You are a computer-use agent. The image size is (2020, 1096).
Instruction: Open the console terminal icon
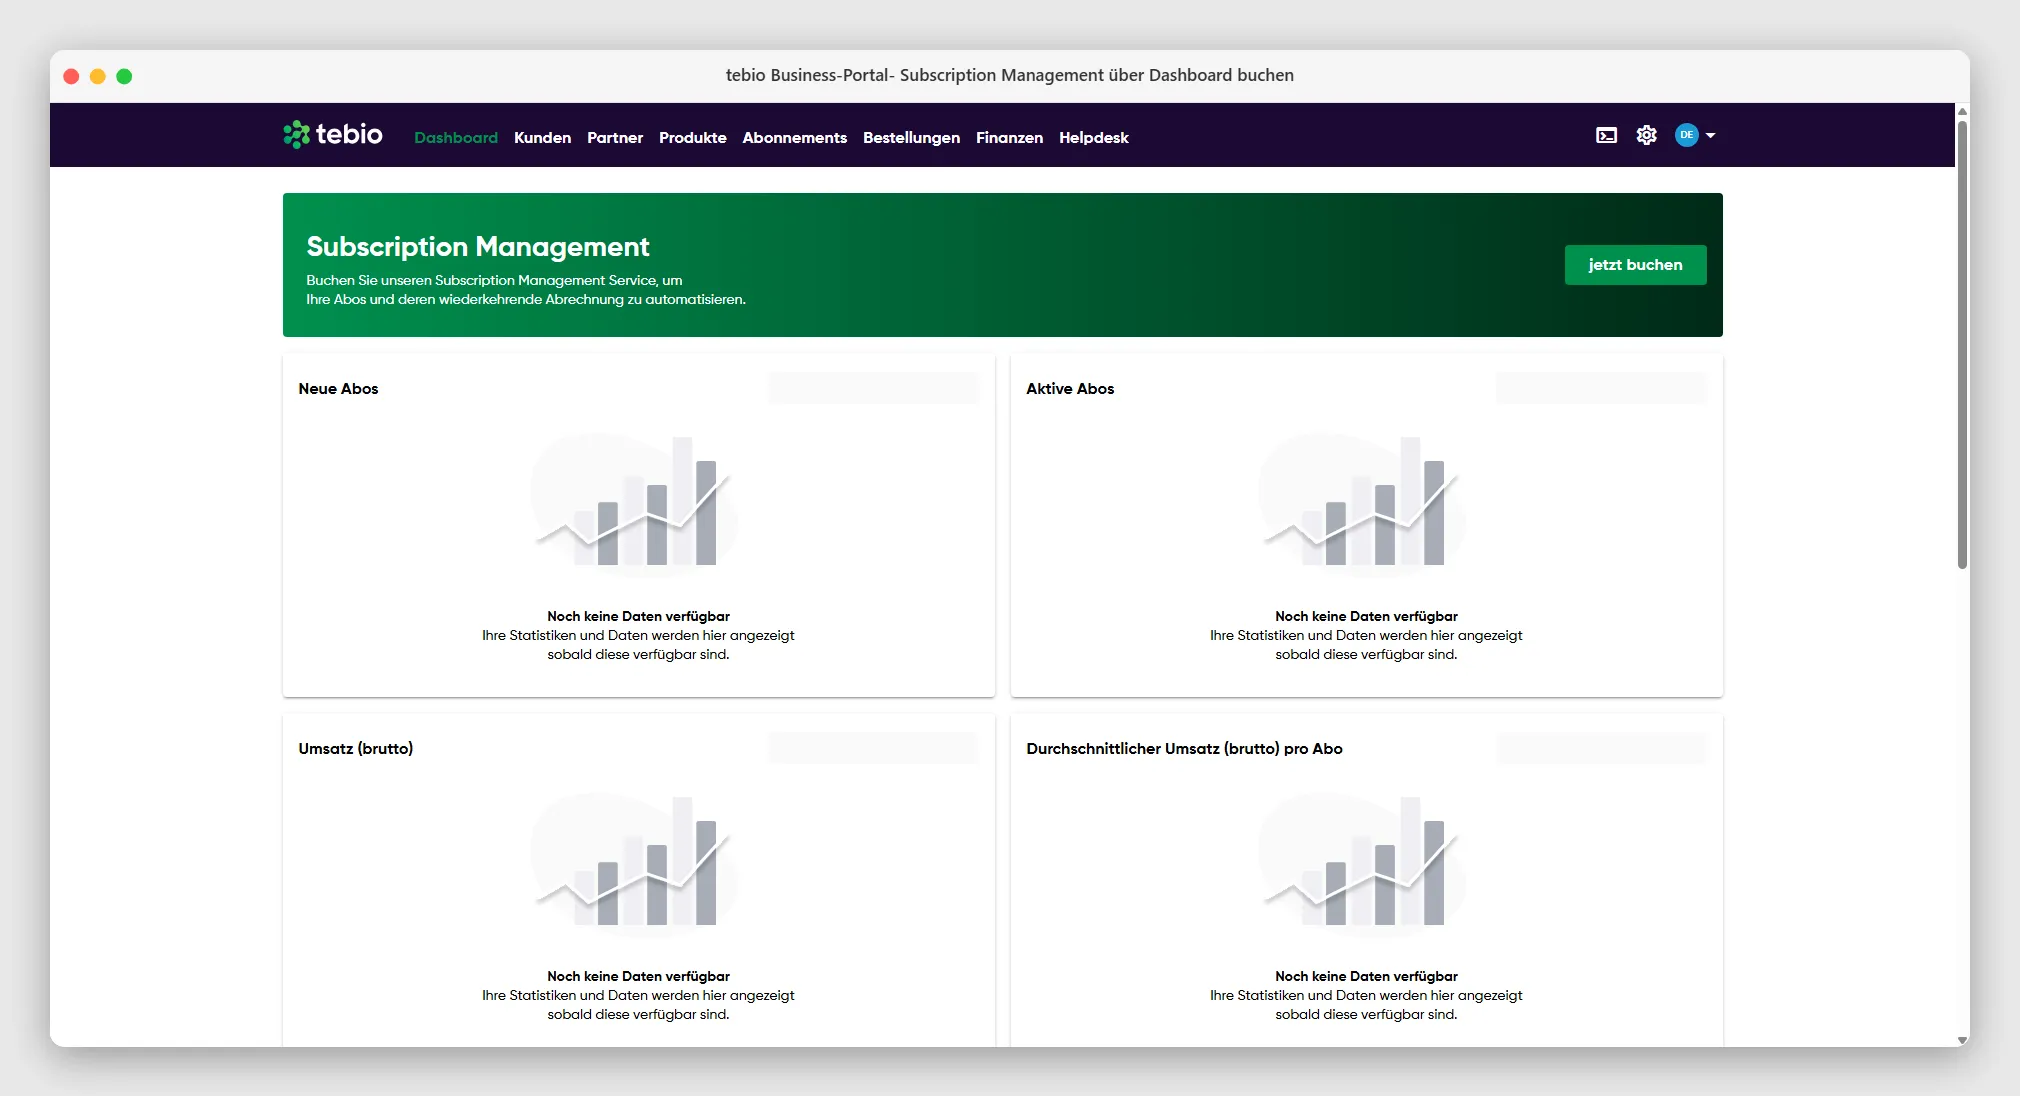pos(1606,135)
